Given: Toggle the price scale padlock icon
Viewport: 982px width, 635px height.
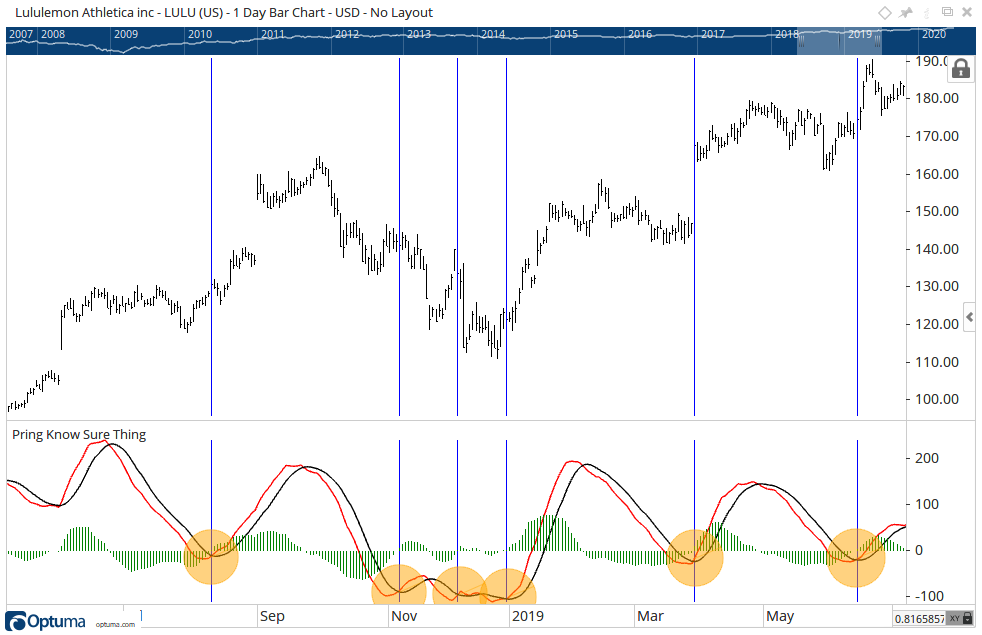Looking at the screenshot, I should 960,68.
